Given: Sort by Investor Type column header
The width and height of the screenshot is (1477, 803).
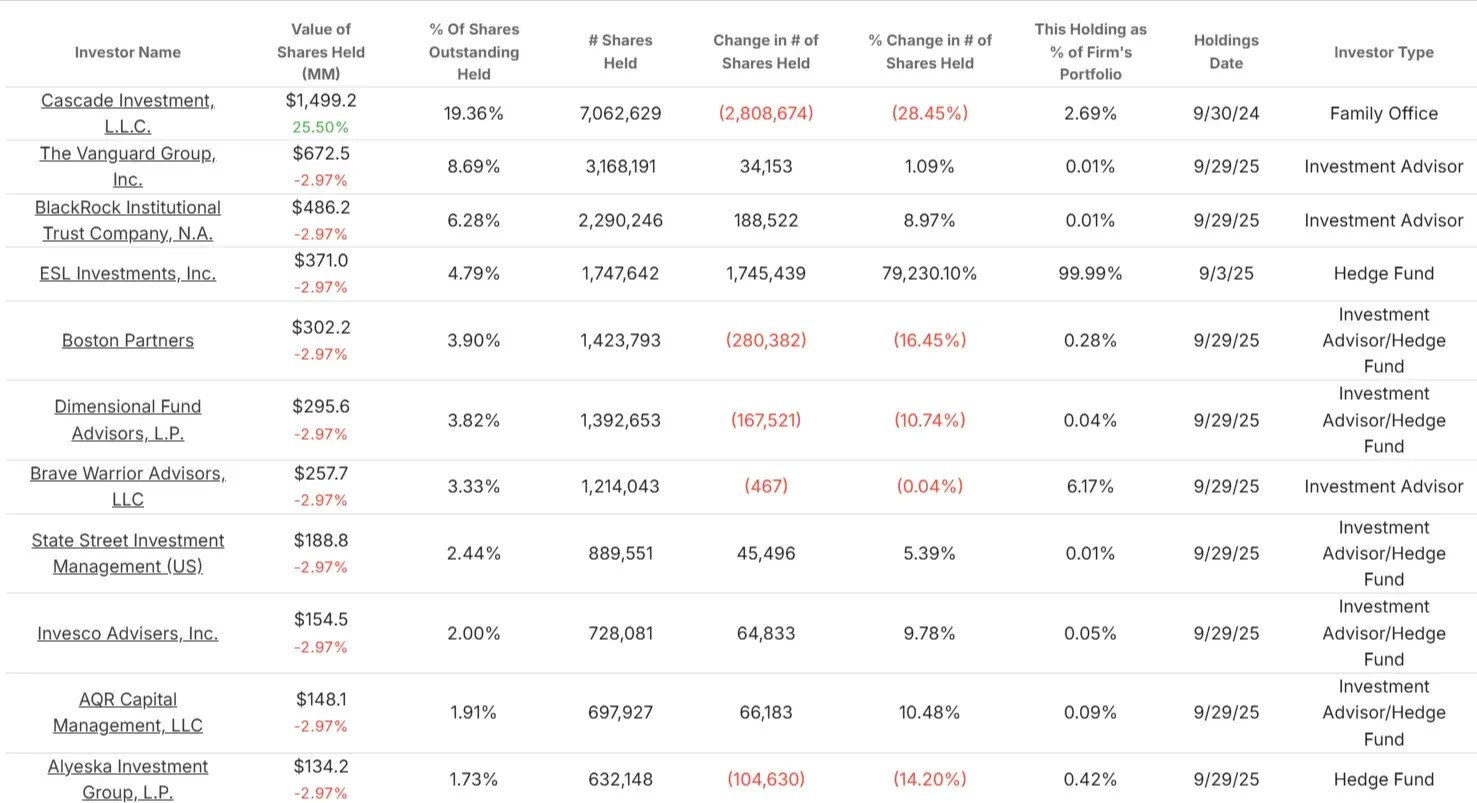Looking at the screenshot, I should (1384, 52).
